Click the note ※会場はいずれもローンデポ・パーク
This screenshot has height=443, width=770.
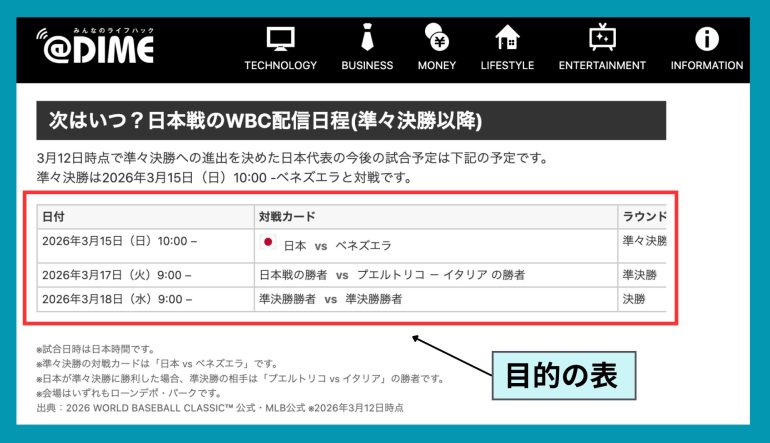(130, 393)
